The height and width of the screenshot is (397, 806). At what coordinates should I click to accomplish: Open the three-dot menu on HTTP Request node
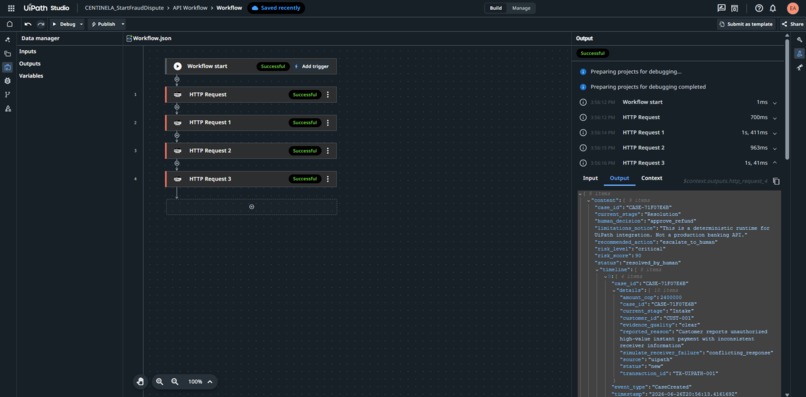tap(328, 95)
